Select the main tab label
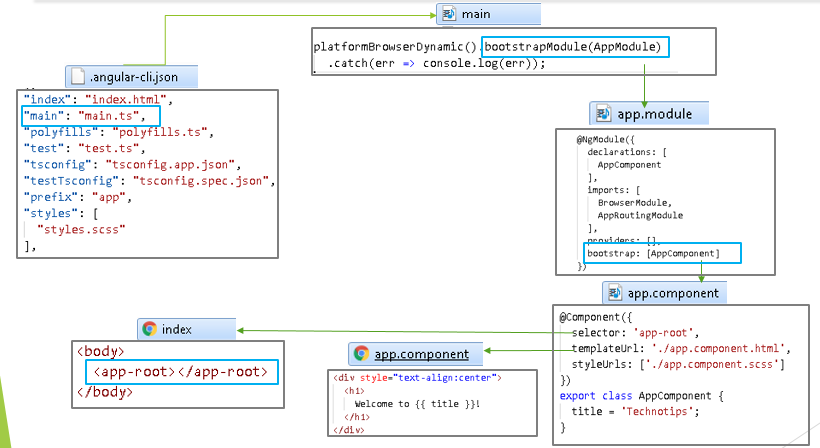This screenshot has height=448, width=820. point(476,14)
